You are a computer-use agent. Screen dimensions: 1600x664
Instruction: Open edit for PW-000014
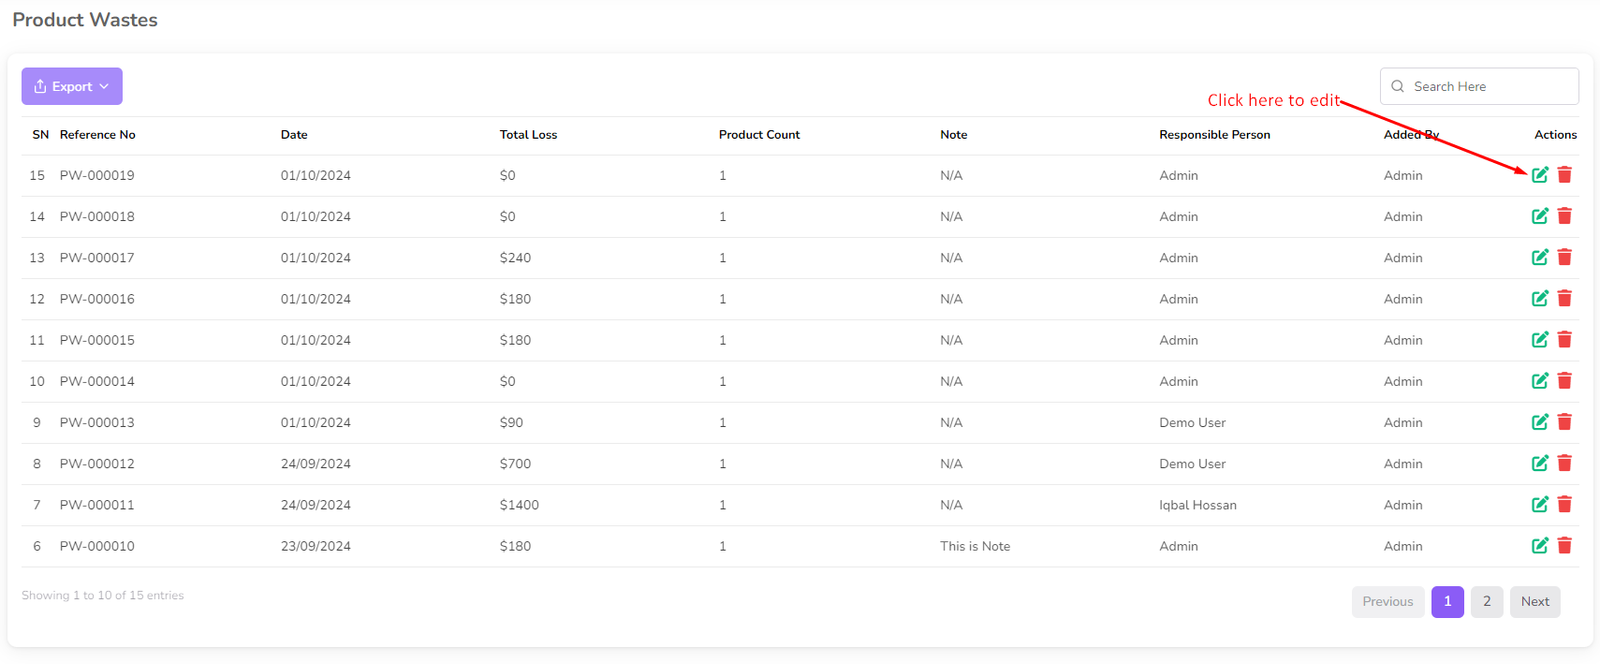[x=1539, y=381]
